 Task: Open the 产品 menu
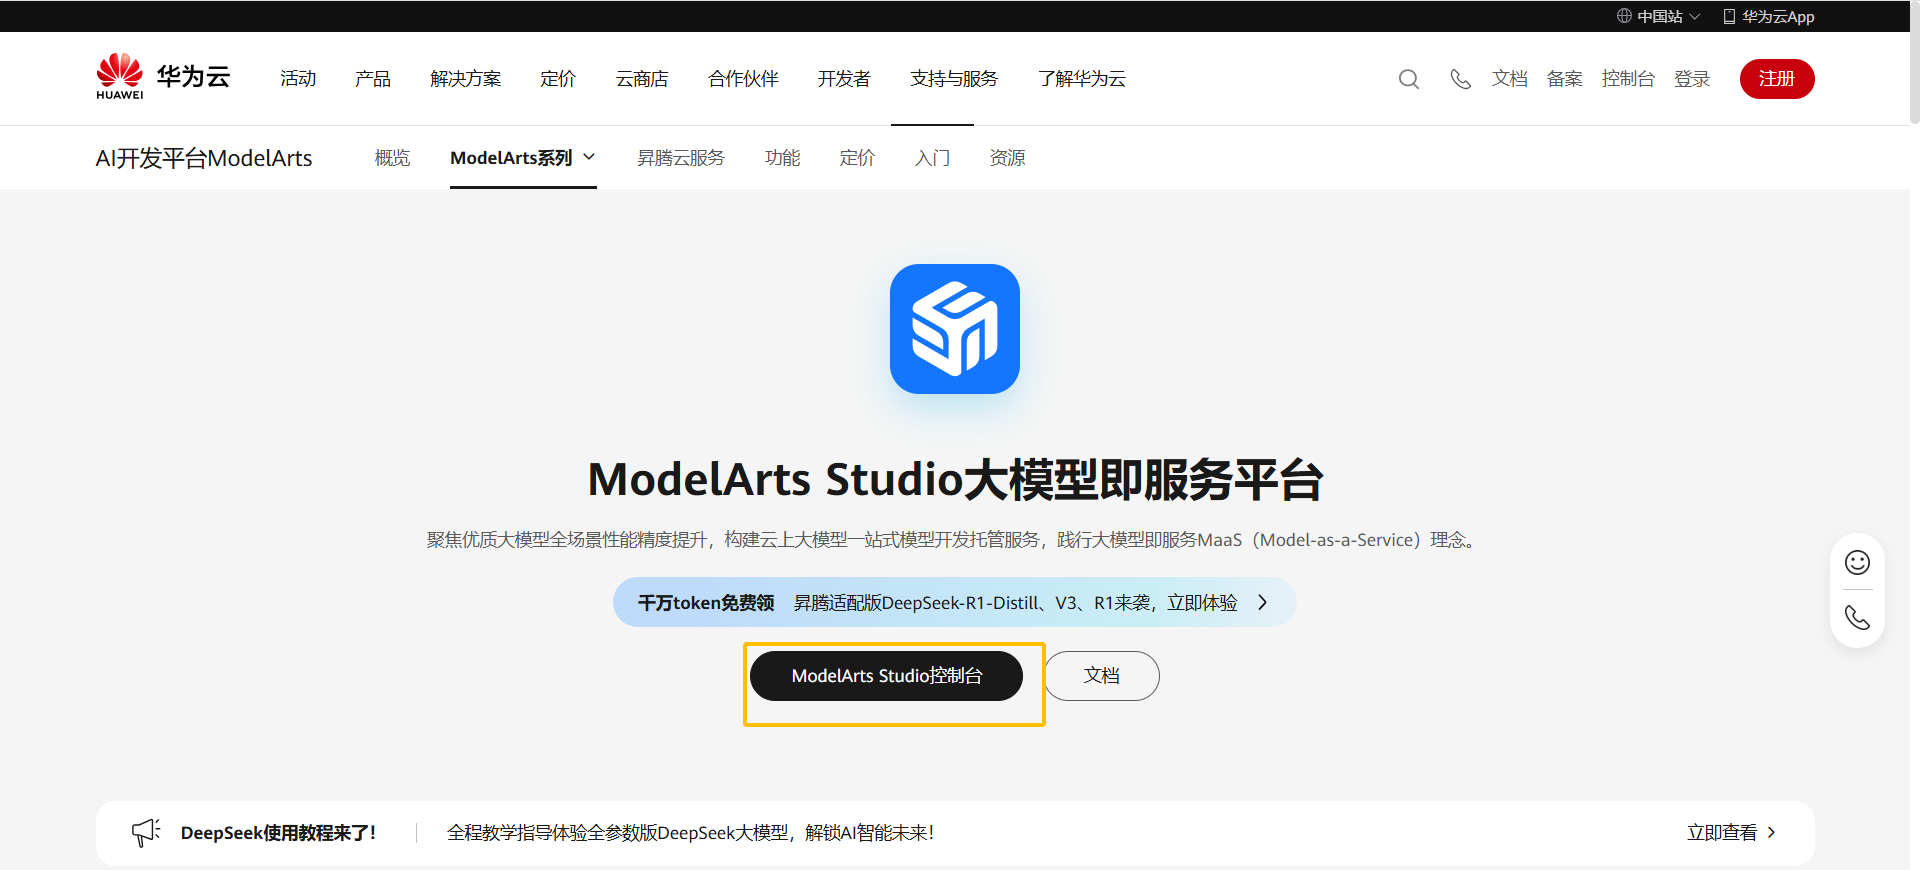372,79
